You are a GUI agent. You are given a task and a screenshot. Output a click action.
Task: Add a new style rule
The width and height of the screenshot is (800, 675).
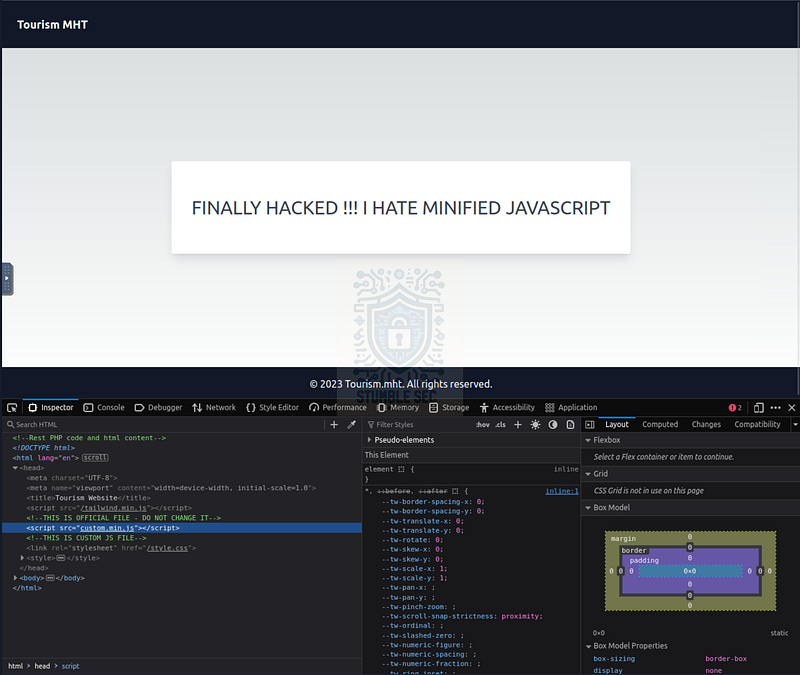(x=518, y=424)
